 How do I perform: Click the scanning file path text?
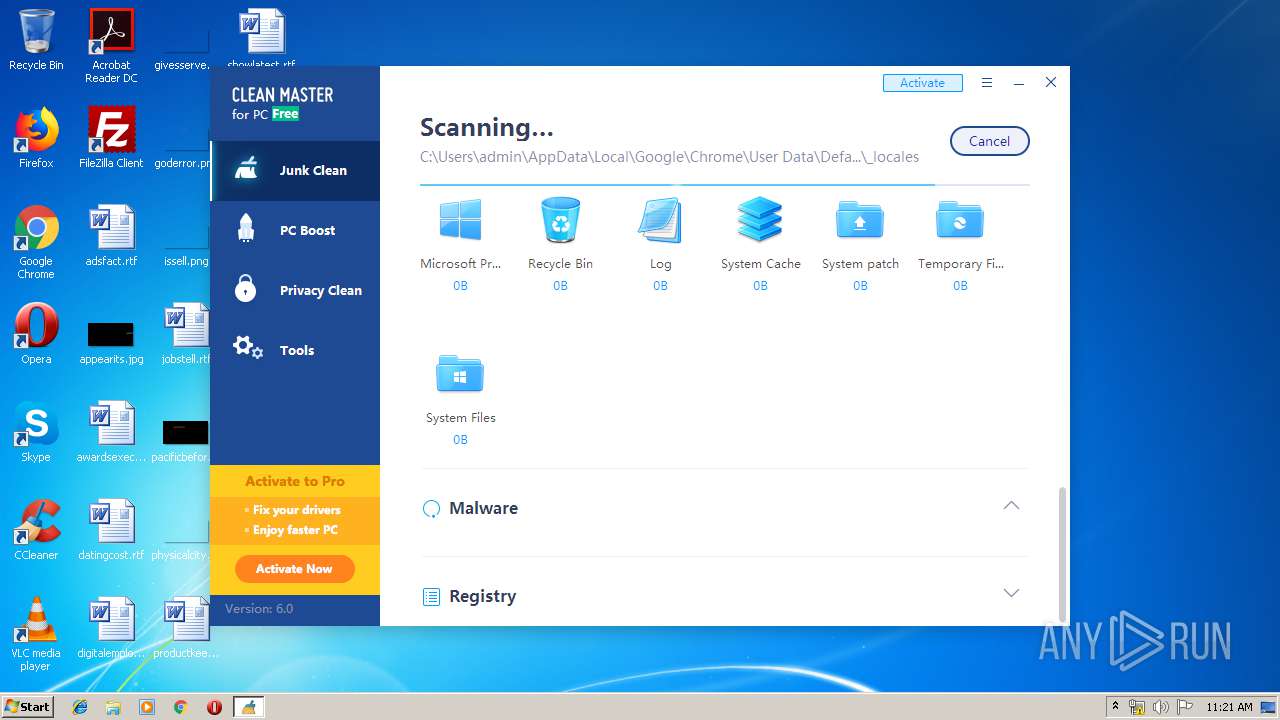669,157
